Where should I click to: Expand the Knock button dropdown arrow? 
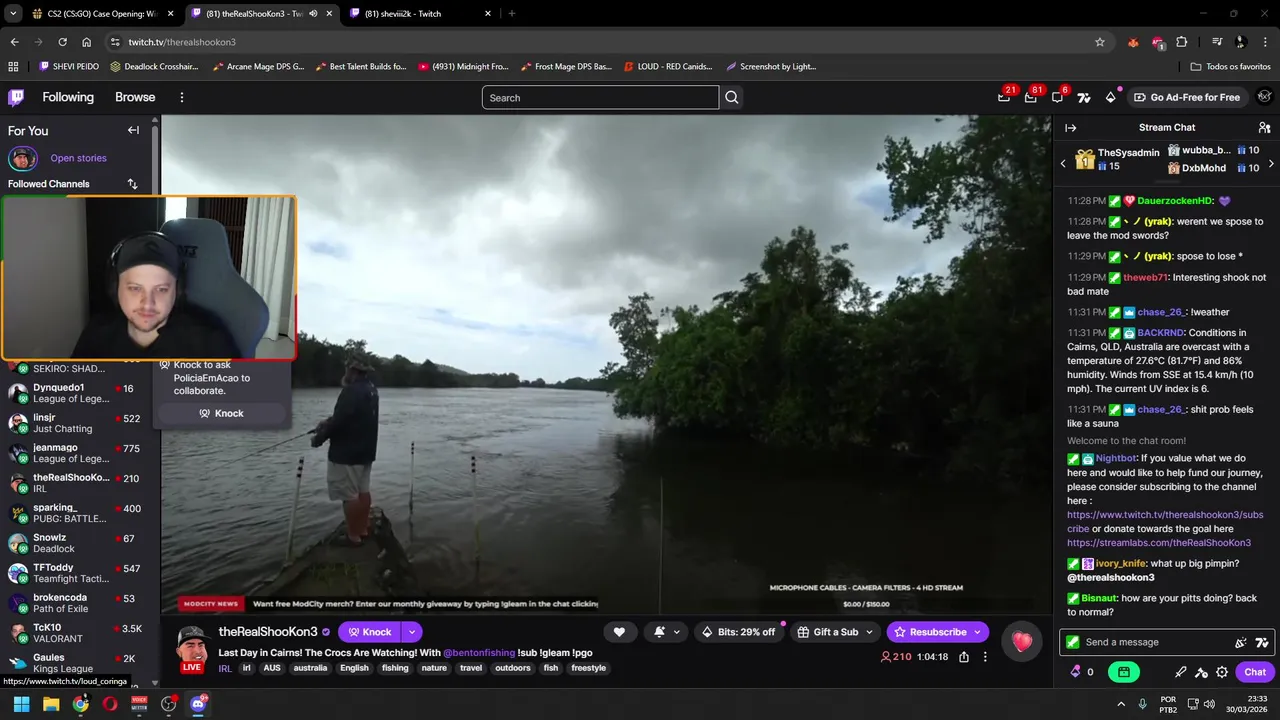click(412, 632)
